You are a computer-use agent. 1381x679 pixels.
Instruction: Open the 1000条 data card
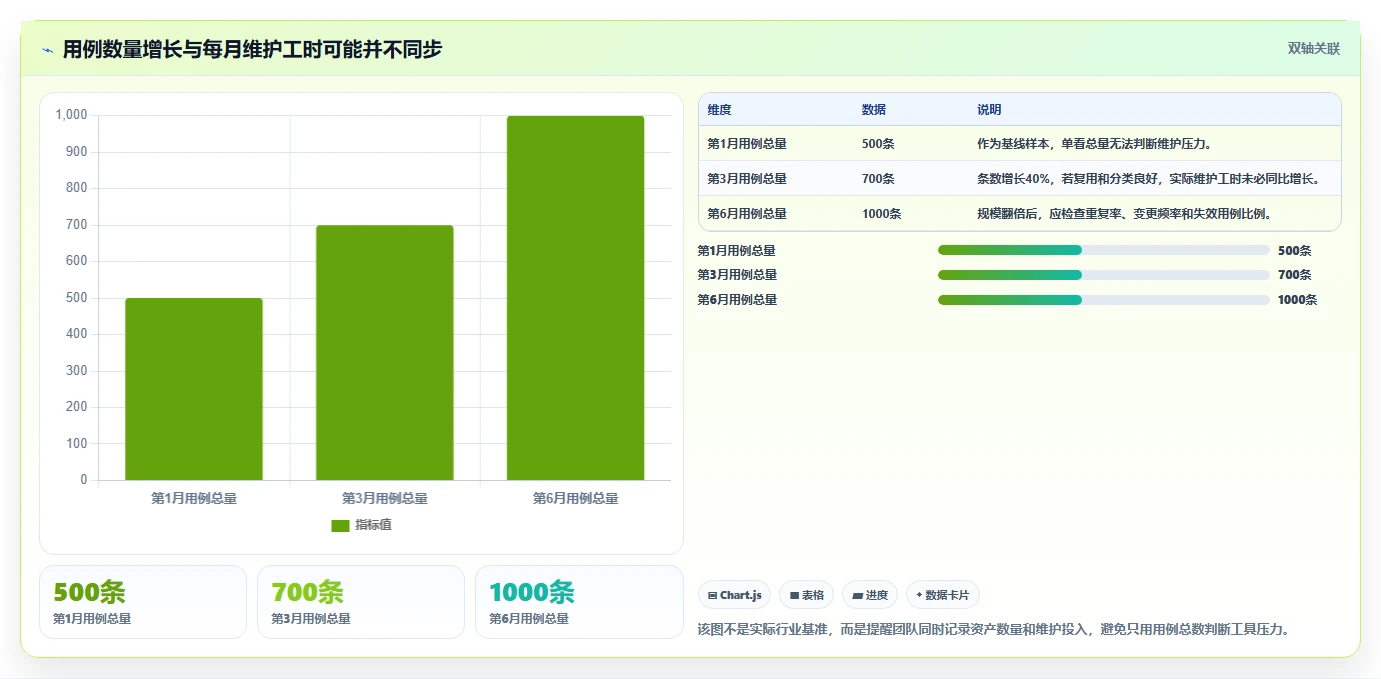pos(579,602)
